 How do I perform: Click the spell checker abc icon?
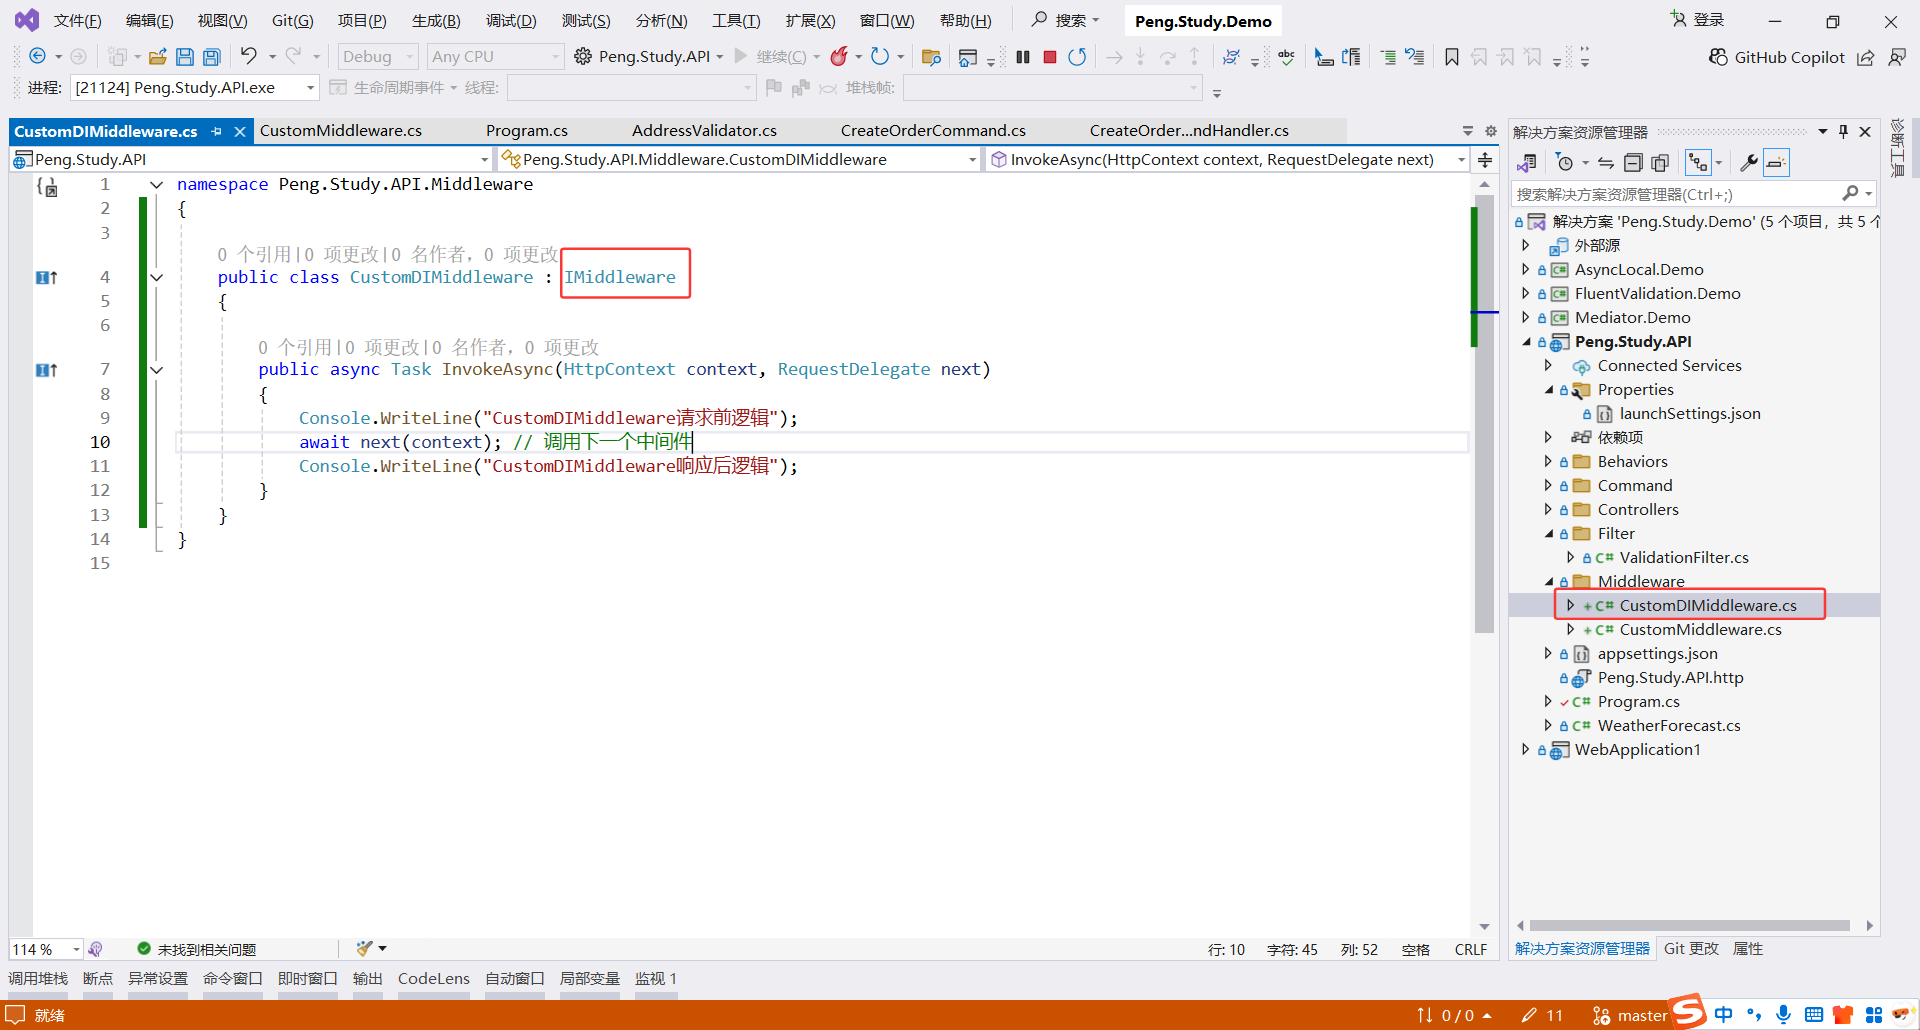(1286, 57)
